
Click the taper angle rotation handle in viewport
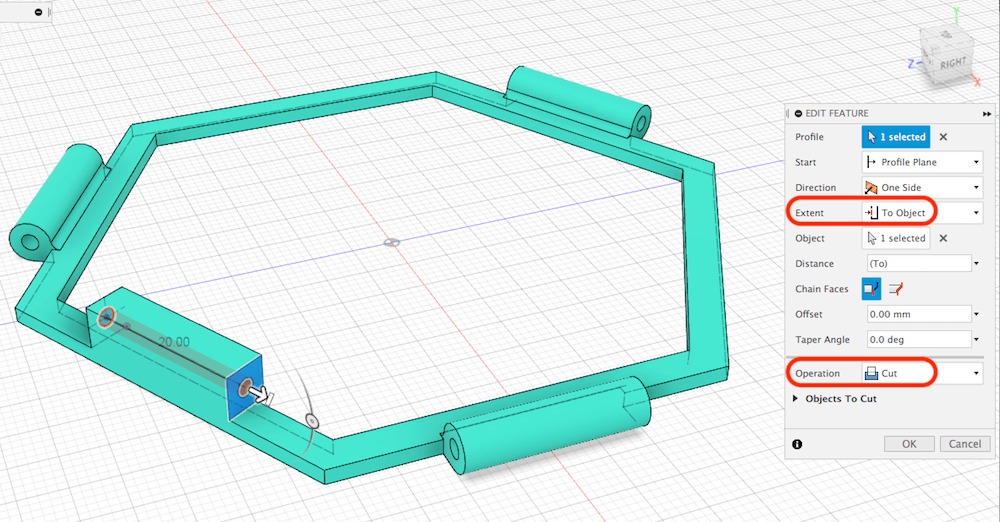point(311,421)
